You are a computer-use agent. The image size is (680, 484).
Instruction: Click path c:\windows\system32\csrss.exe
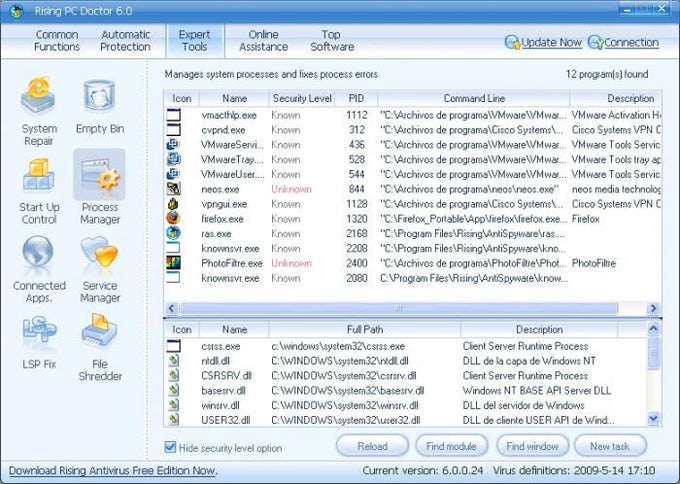click(x=338, y=346)
